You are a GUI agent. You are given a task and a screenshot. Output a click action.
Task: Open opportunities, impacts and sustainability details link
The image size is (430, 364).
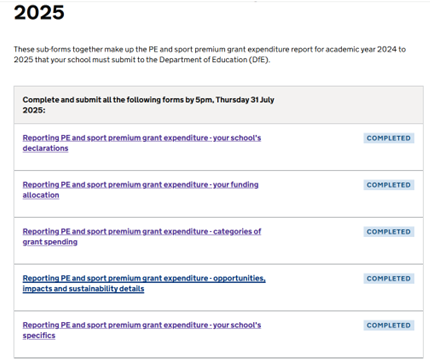click(144, 283)
